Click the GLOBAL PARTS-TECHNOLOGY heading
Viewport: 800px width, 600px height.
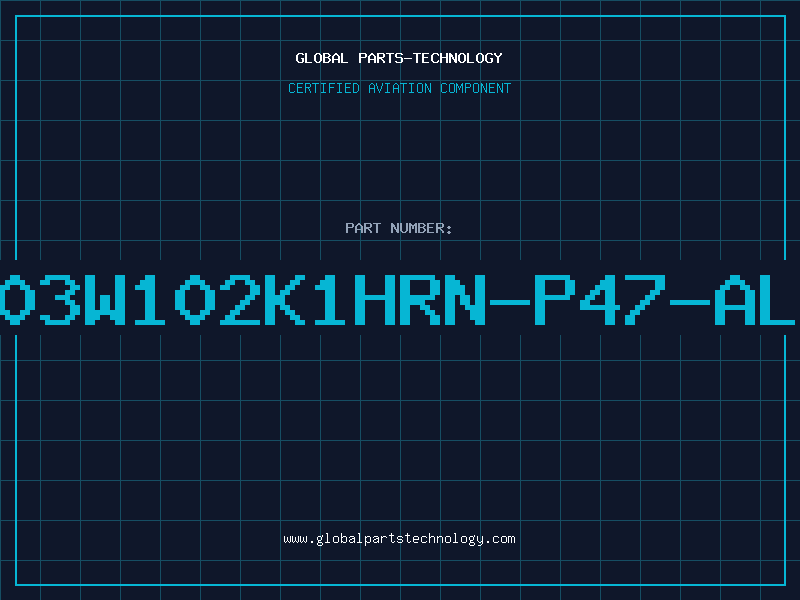pos(399,58)
